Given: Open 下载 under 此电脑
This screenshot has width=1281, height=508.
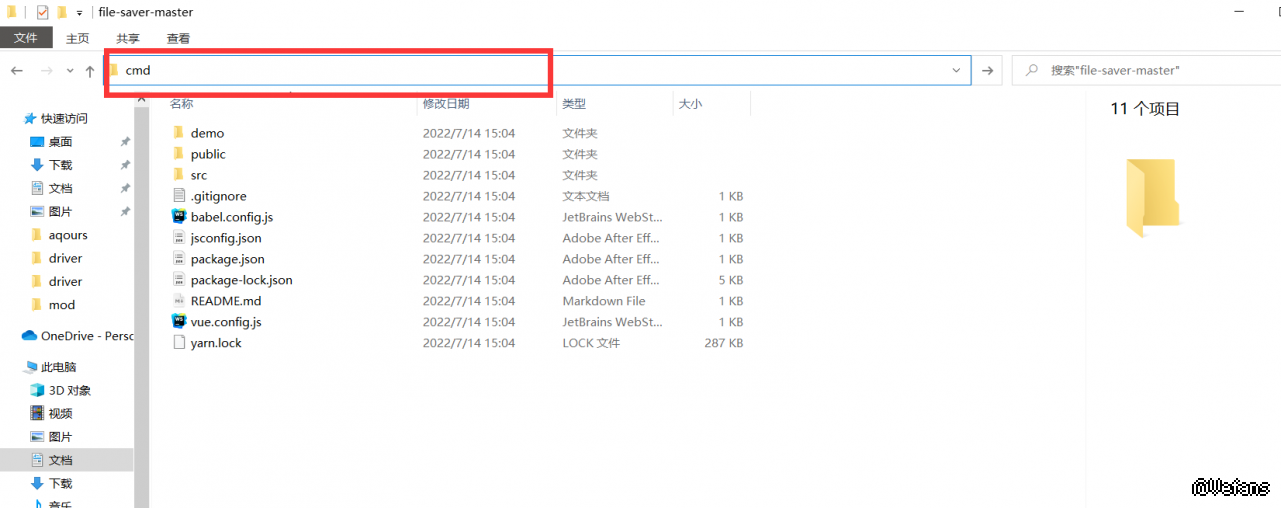Looking at the screenshot, I should pos(60,483).
